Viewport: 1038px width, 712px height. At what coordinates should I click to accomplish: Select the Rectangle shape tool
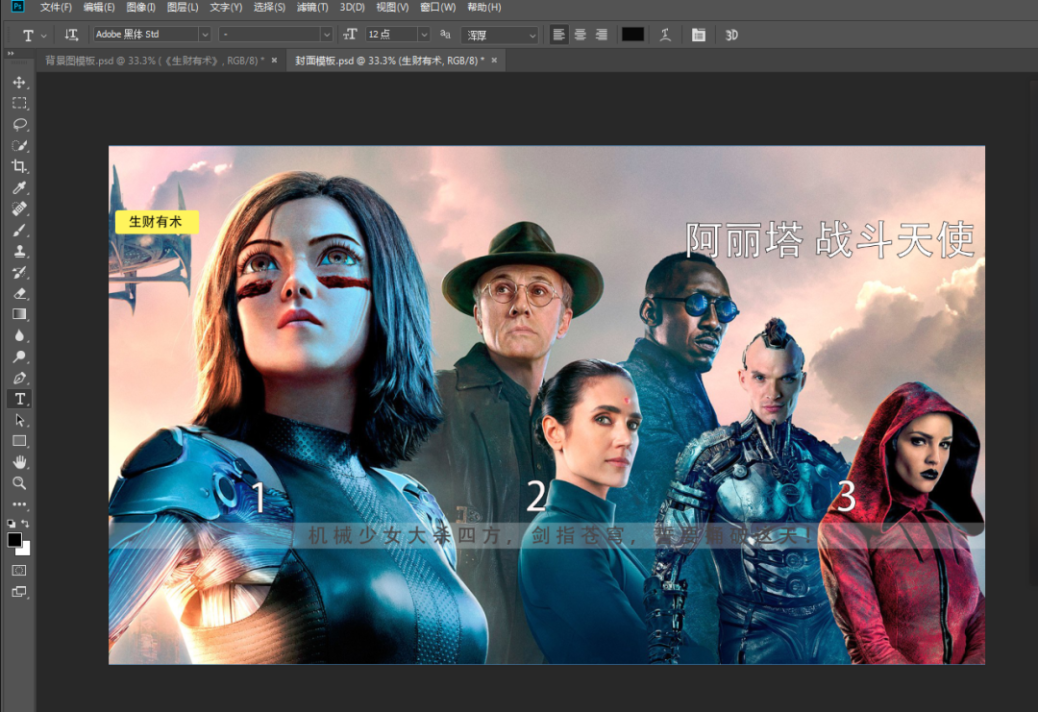pos(19,441)
